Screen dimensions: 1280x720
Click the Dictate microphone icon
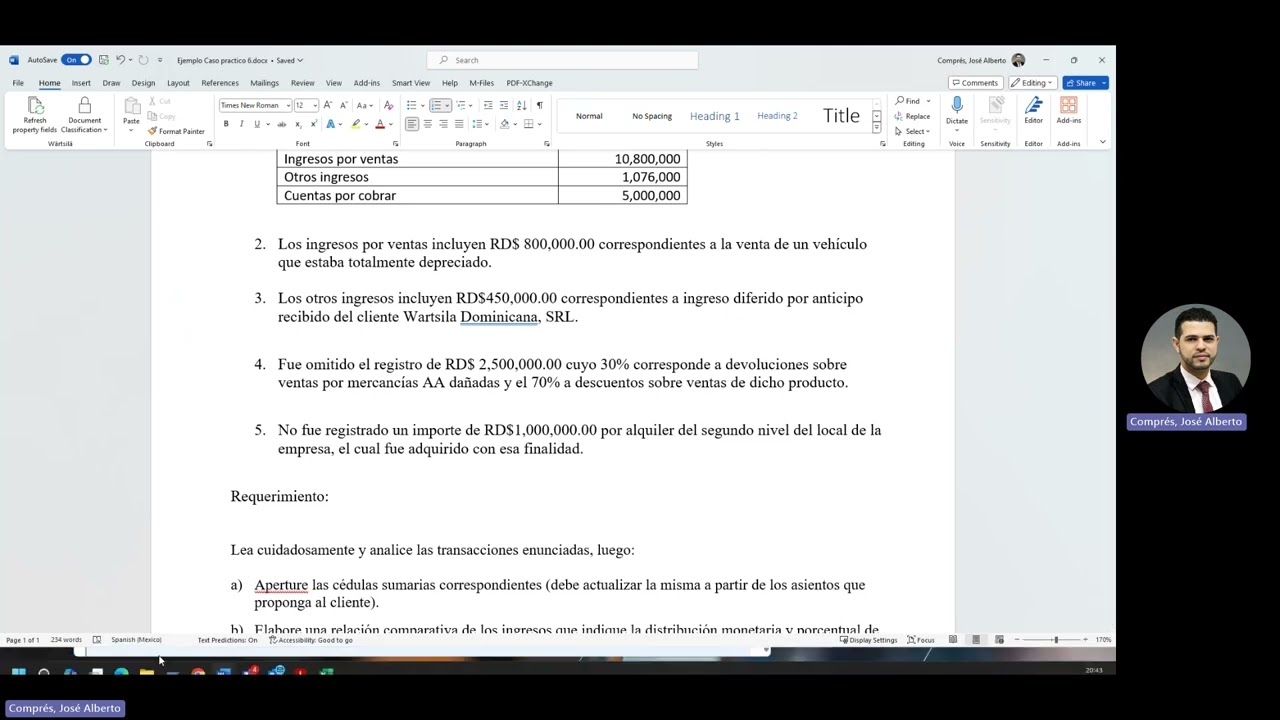pos(957,106)
